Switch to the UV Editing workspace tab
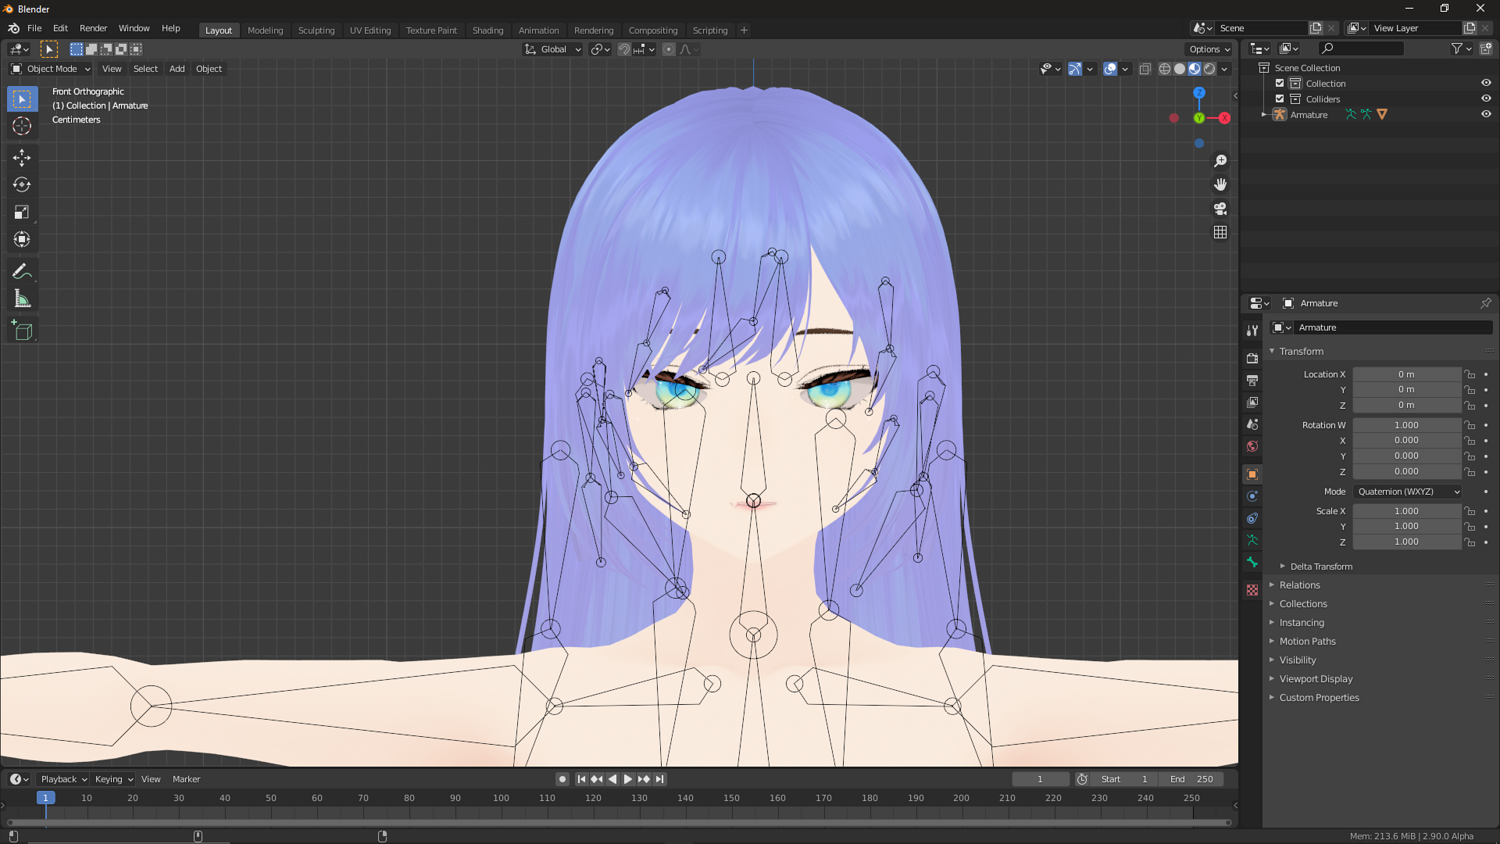 tap(370, 30)
